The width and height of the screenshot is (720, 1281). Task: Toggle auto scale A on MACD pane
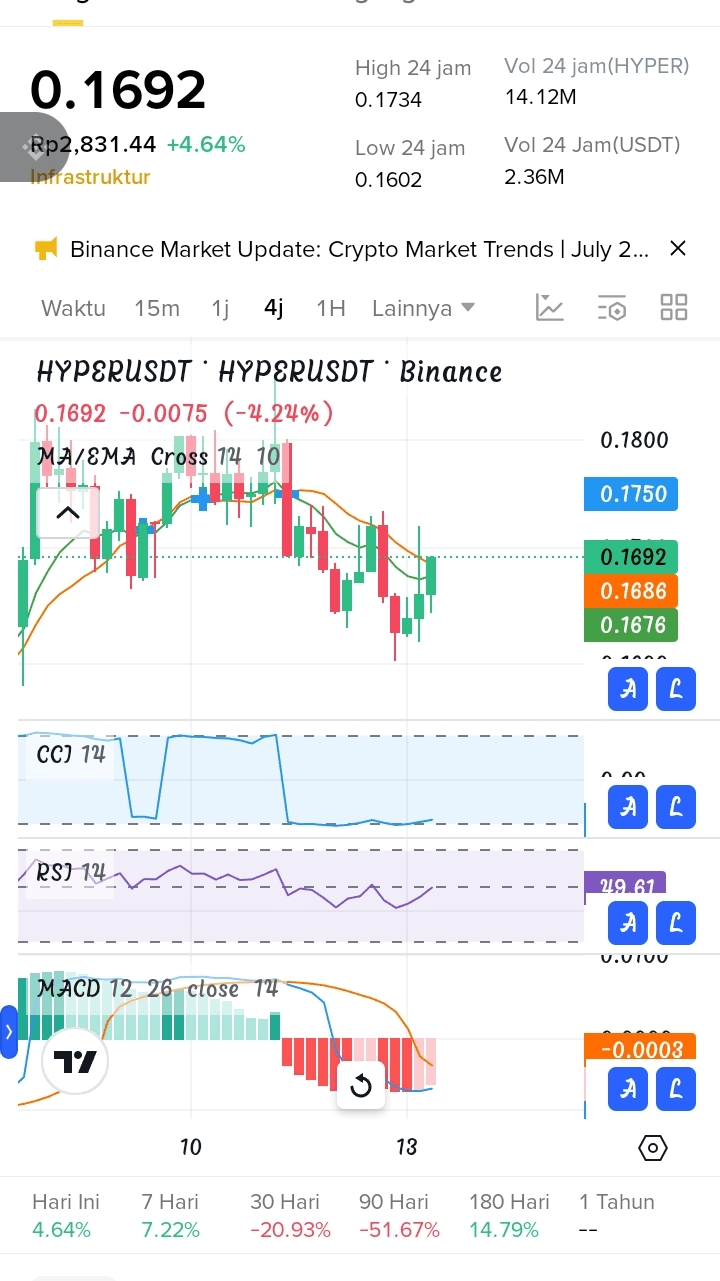(x=628, y=1089)
